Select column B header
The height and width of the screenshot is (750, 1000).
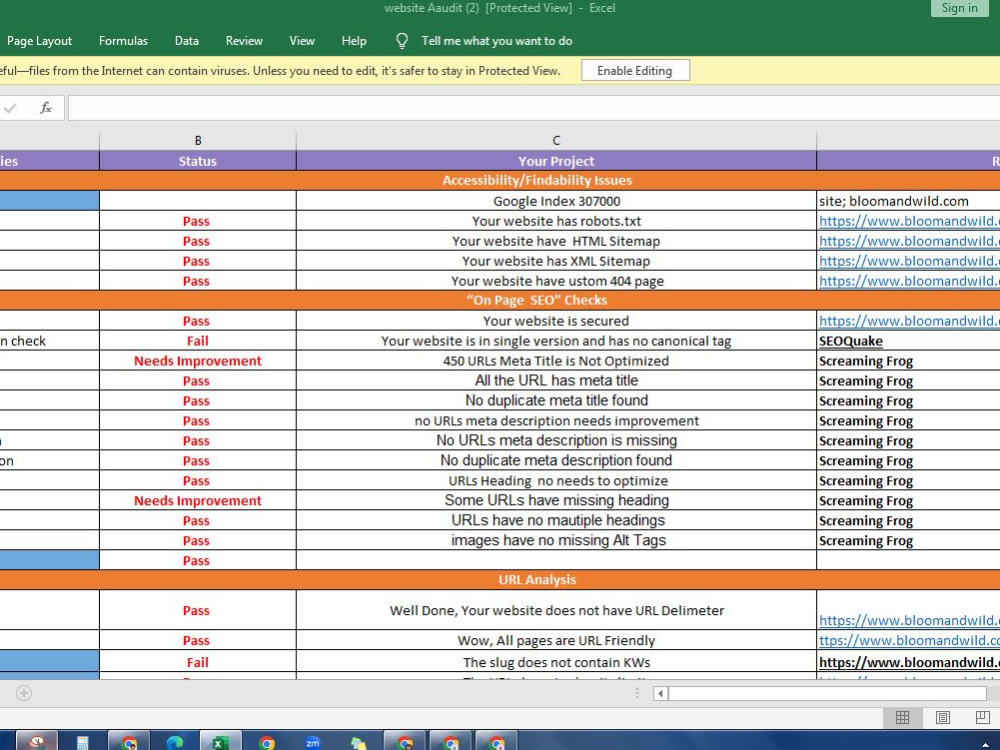pos(198,140)
